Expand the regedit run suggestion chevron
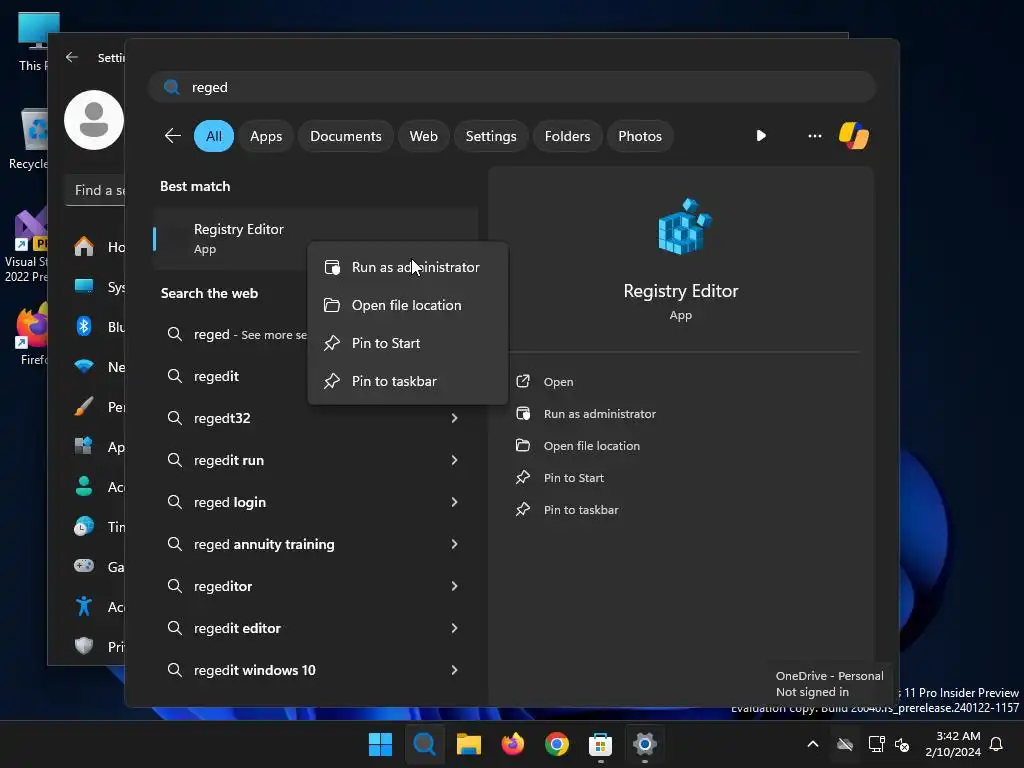 [x=455, y=460]
